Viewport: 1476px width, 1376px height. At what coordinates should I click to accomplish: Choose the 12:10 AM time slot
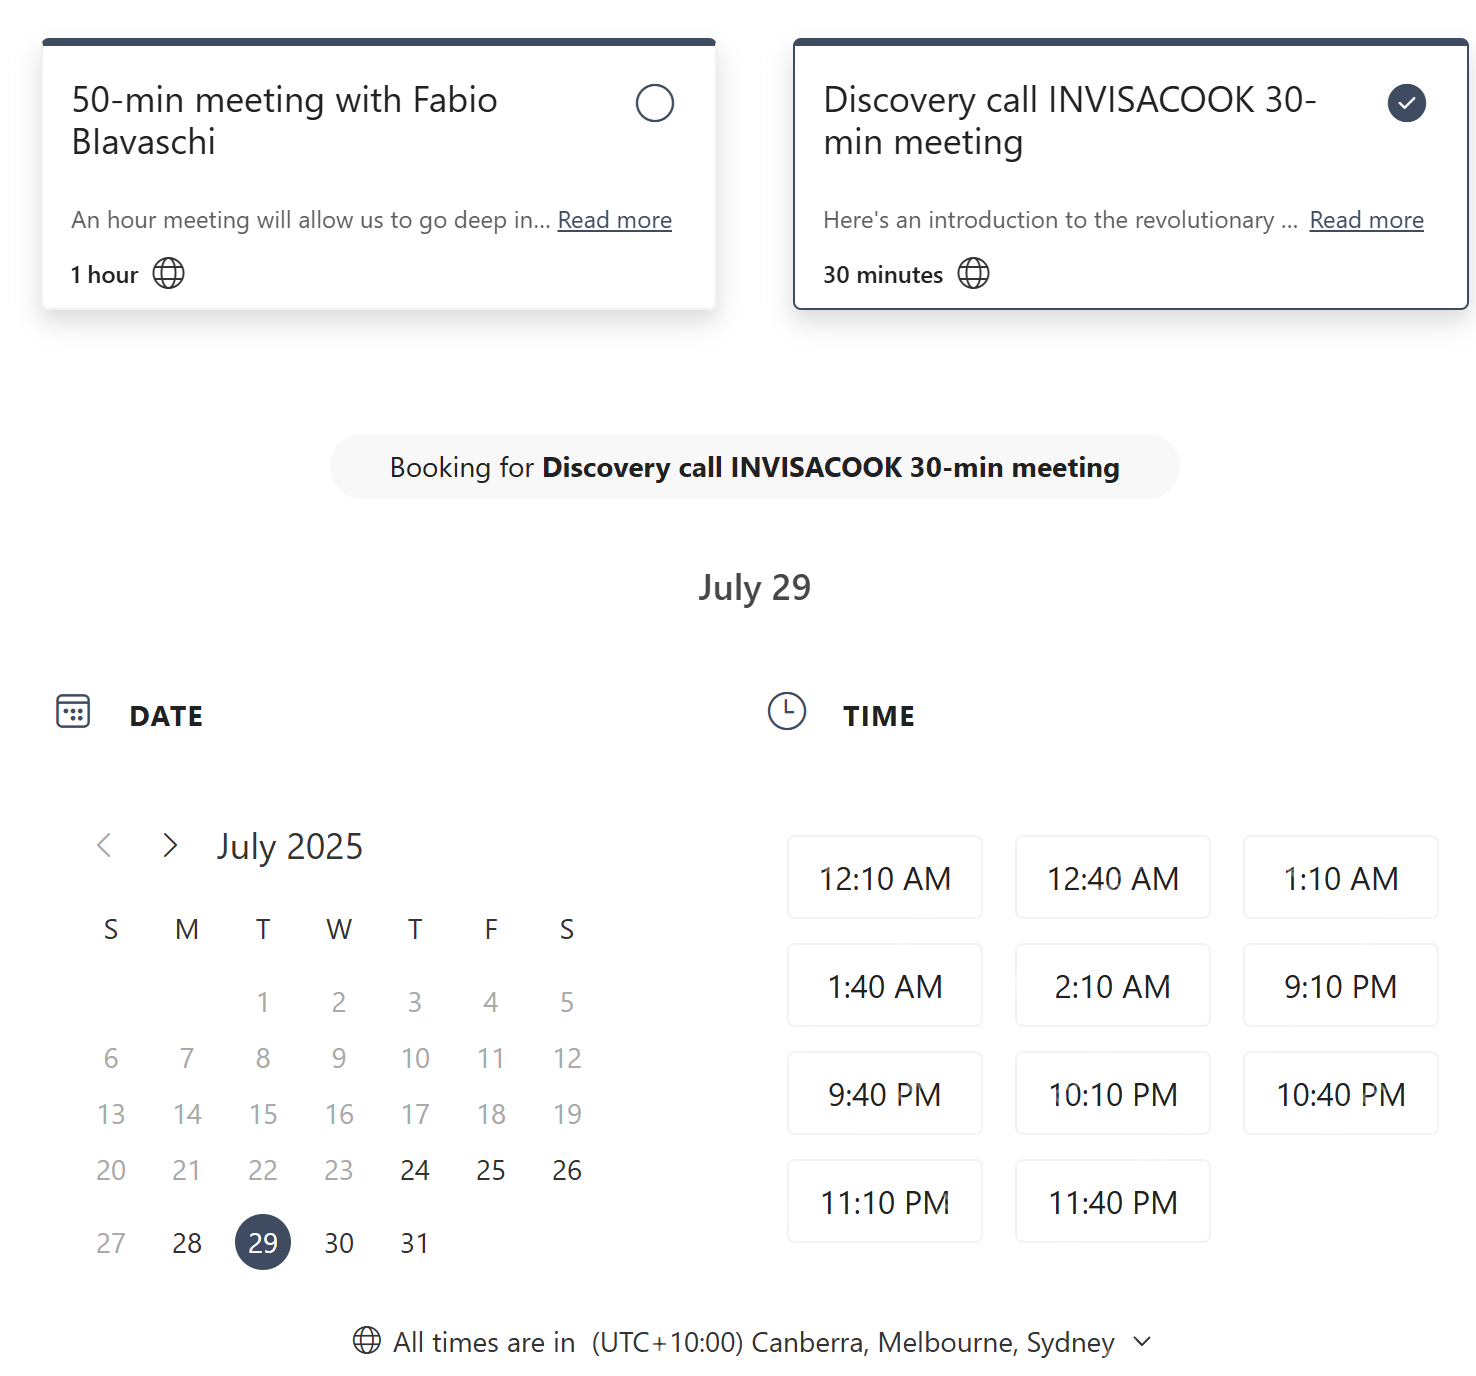click(885, 878)
